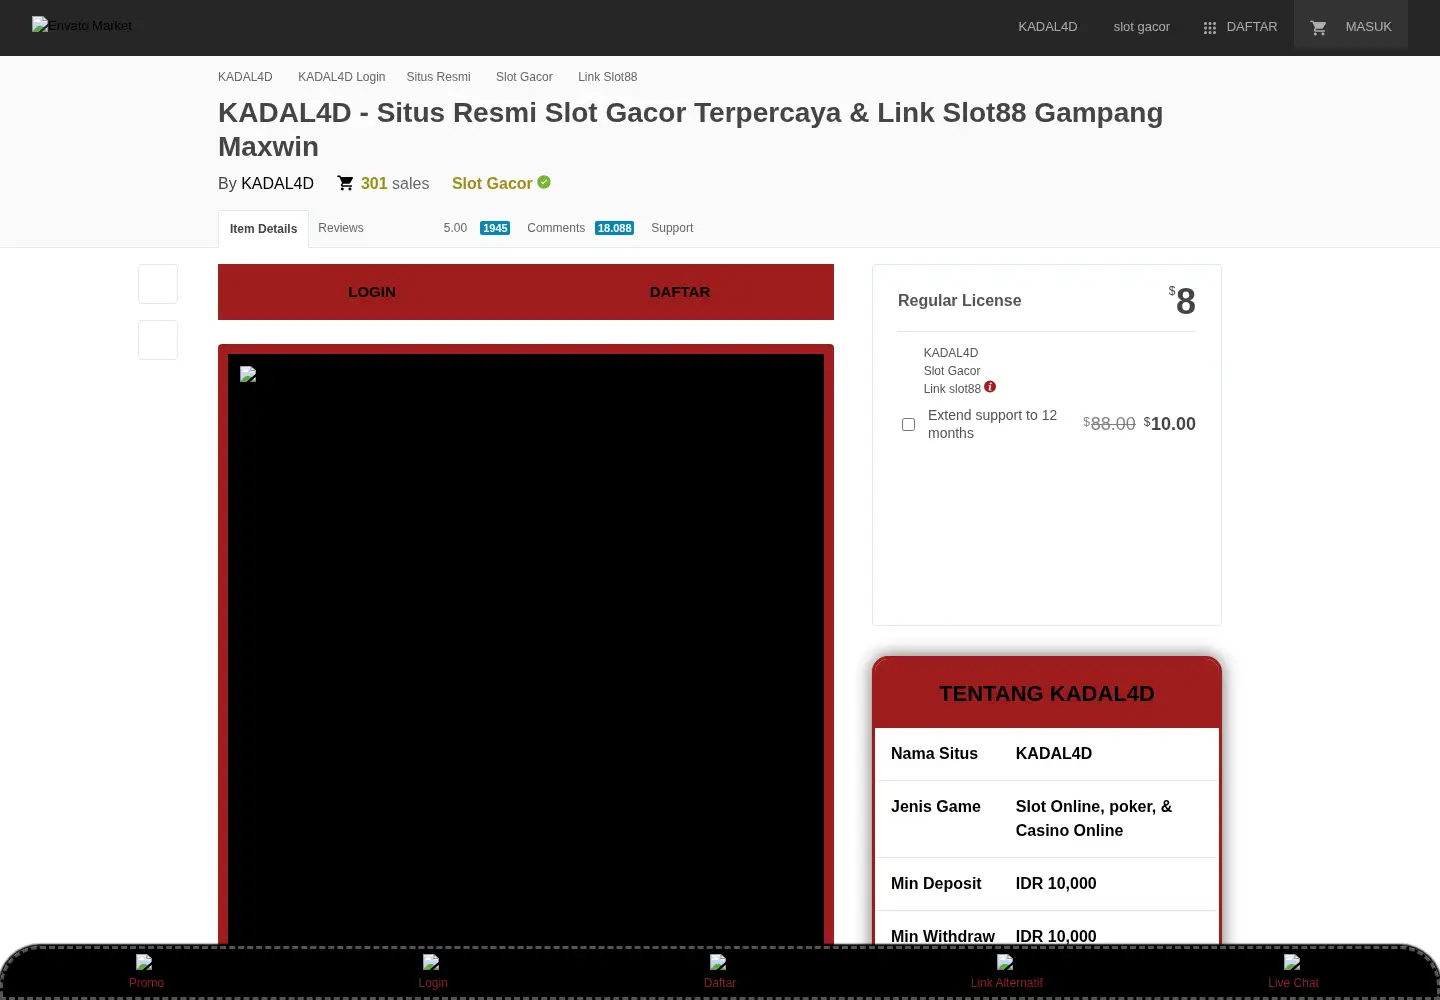The height and width of the screenshot is (1000, 1440).
Task: Click the KADAL4D breadcrumb link
Action: [x=245, y=77]
